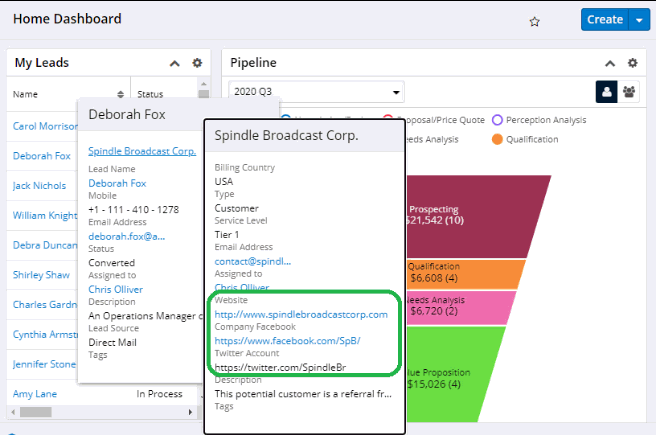
Task: Click the My Leads vertical scrollbar thumb
Action: click(204, 94)
